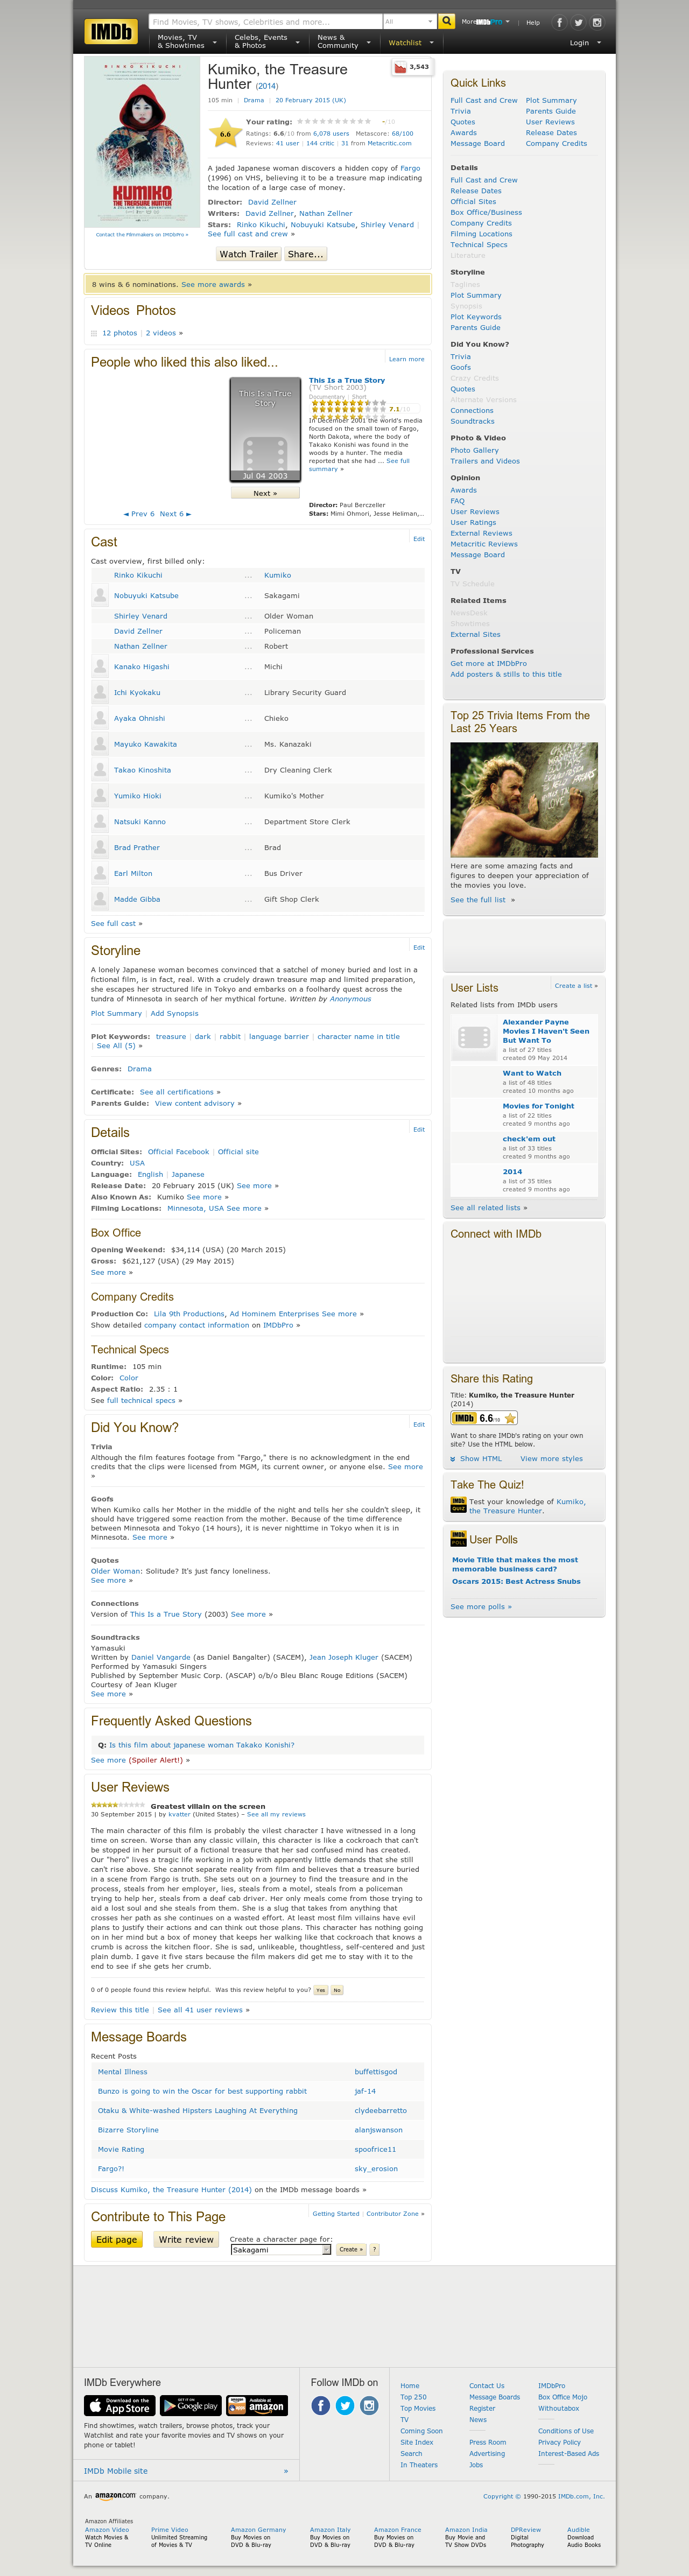This screenshot has height=2576, width=689.
Task: Click the Write review button
Action: tap(186, 2239)
